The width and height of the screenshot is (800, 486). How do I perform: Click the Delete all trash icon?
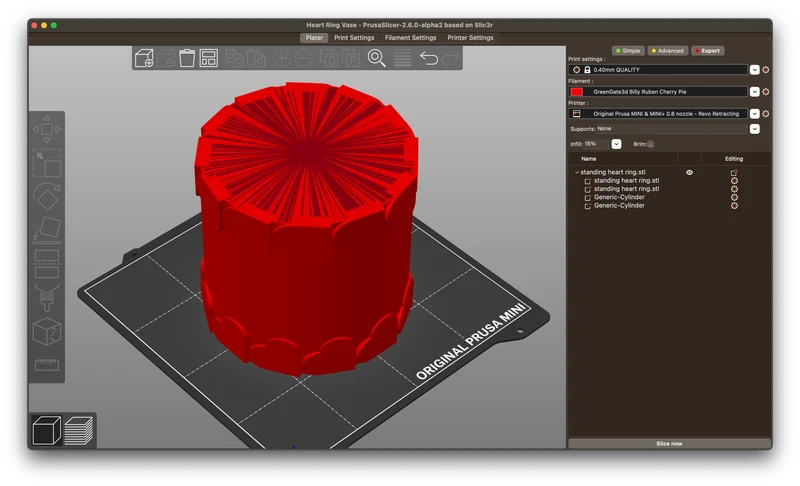tap(187, 58)
